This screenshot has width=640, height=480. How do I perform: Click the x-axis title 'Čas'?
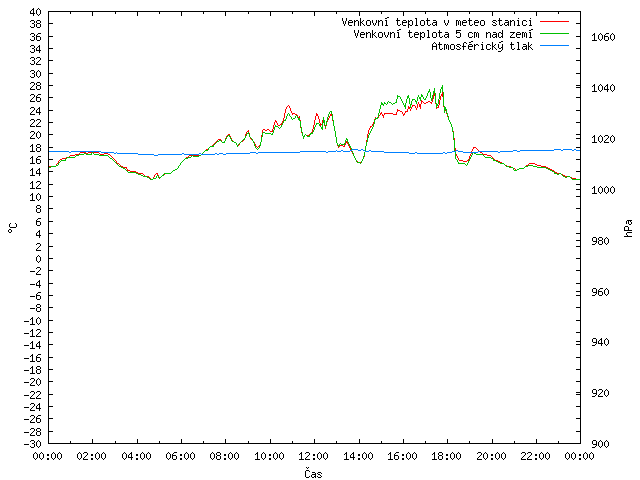point(313,473)
